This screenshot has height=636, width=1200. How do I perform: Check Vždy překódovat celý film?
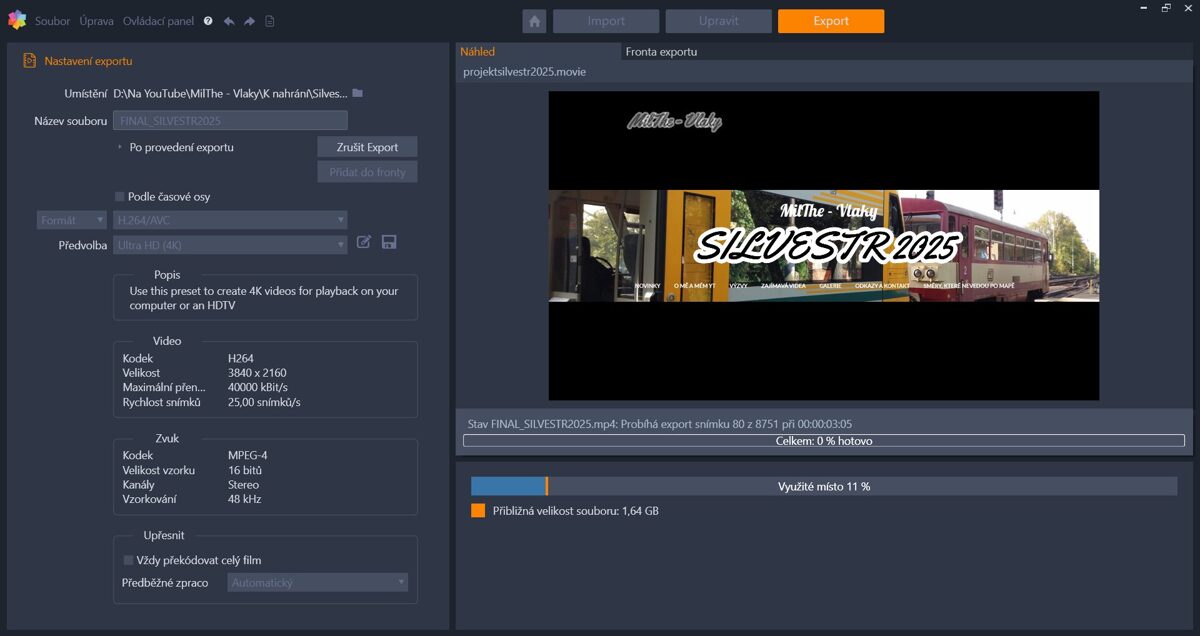point(127,560)
